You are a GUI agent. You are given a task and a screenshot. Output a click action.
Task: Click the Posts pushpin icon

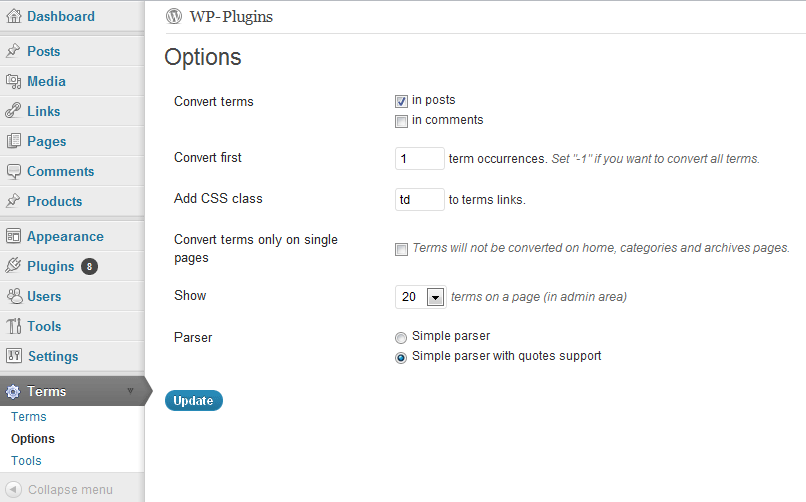coord(13,51)
